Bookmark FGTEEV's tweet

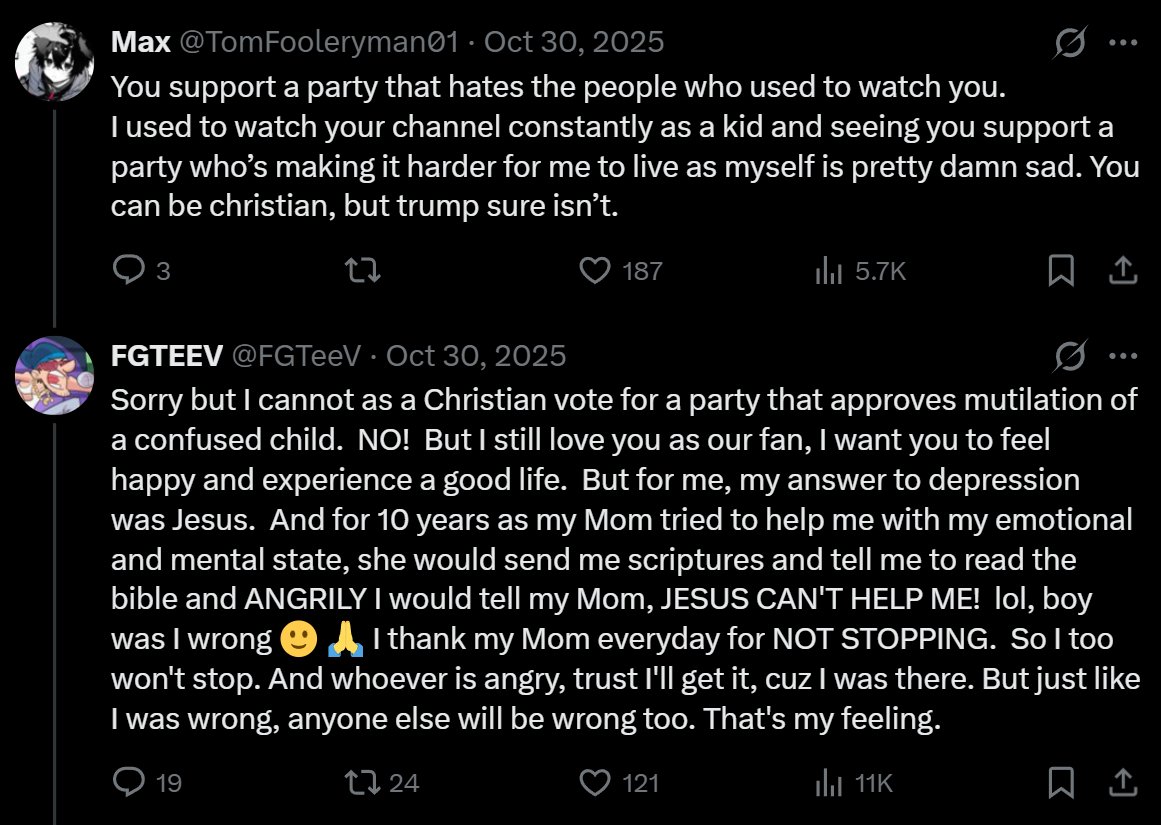coord(1061,782)
